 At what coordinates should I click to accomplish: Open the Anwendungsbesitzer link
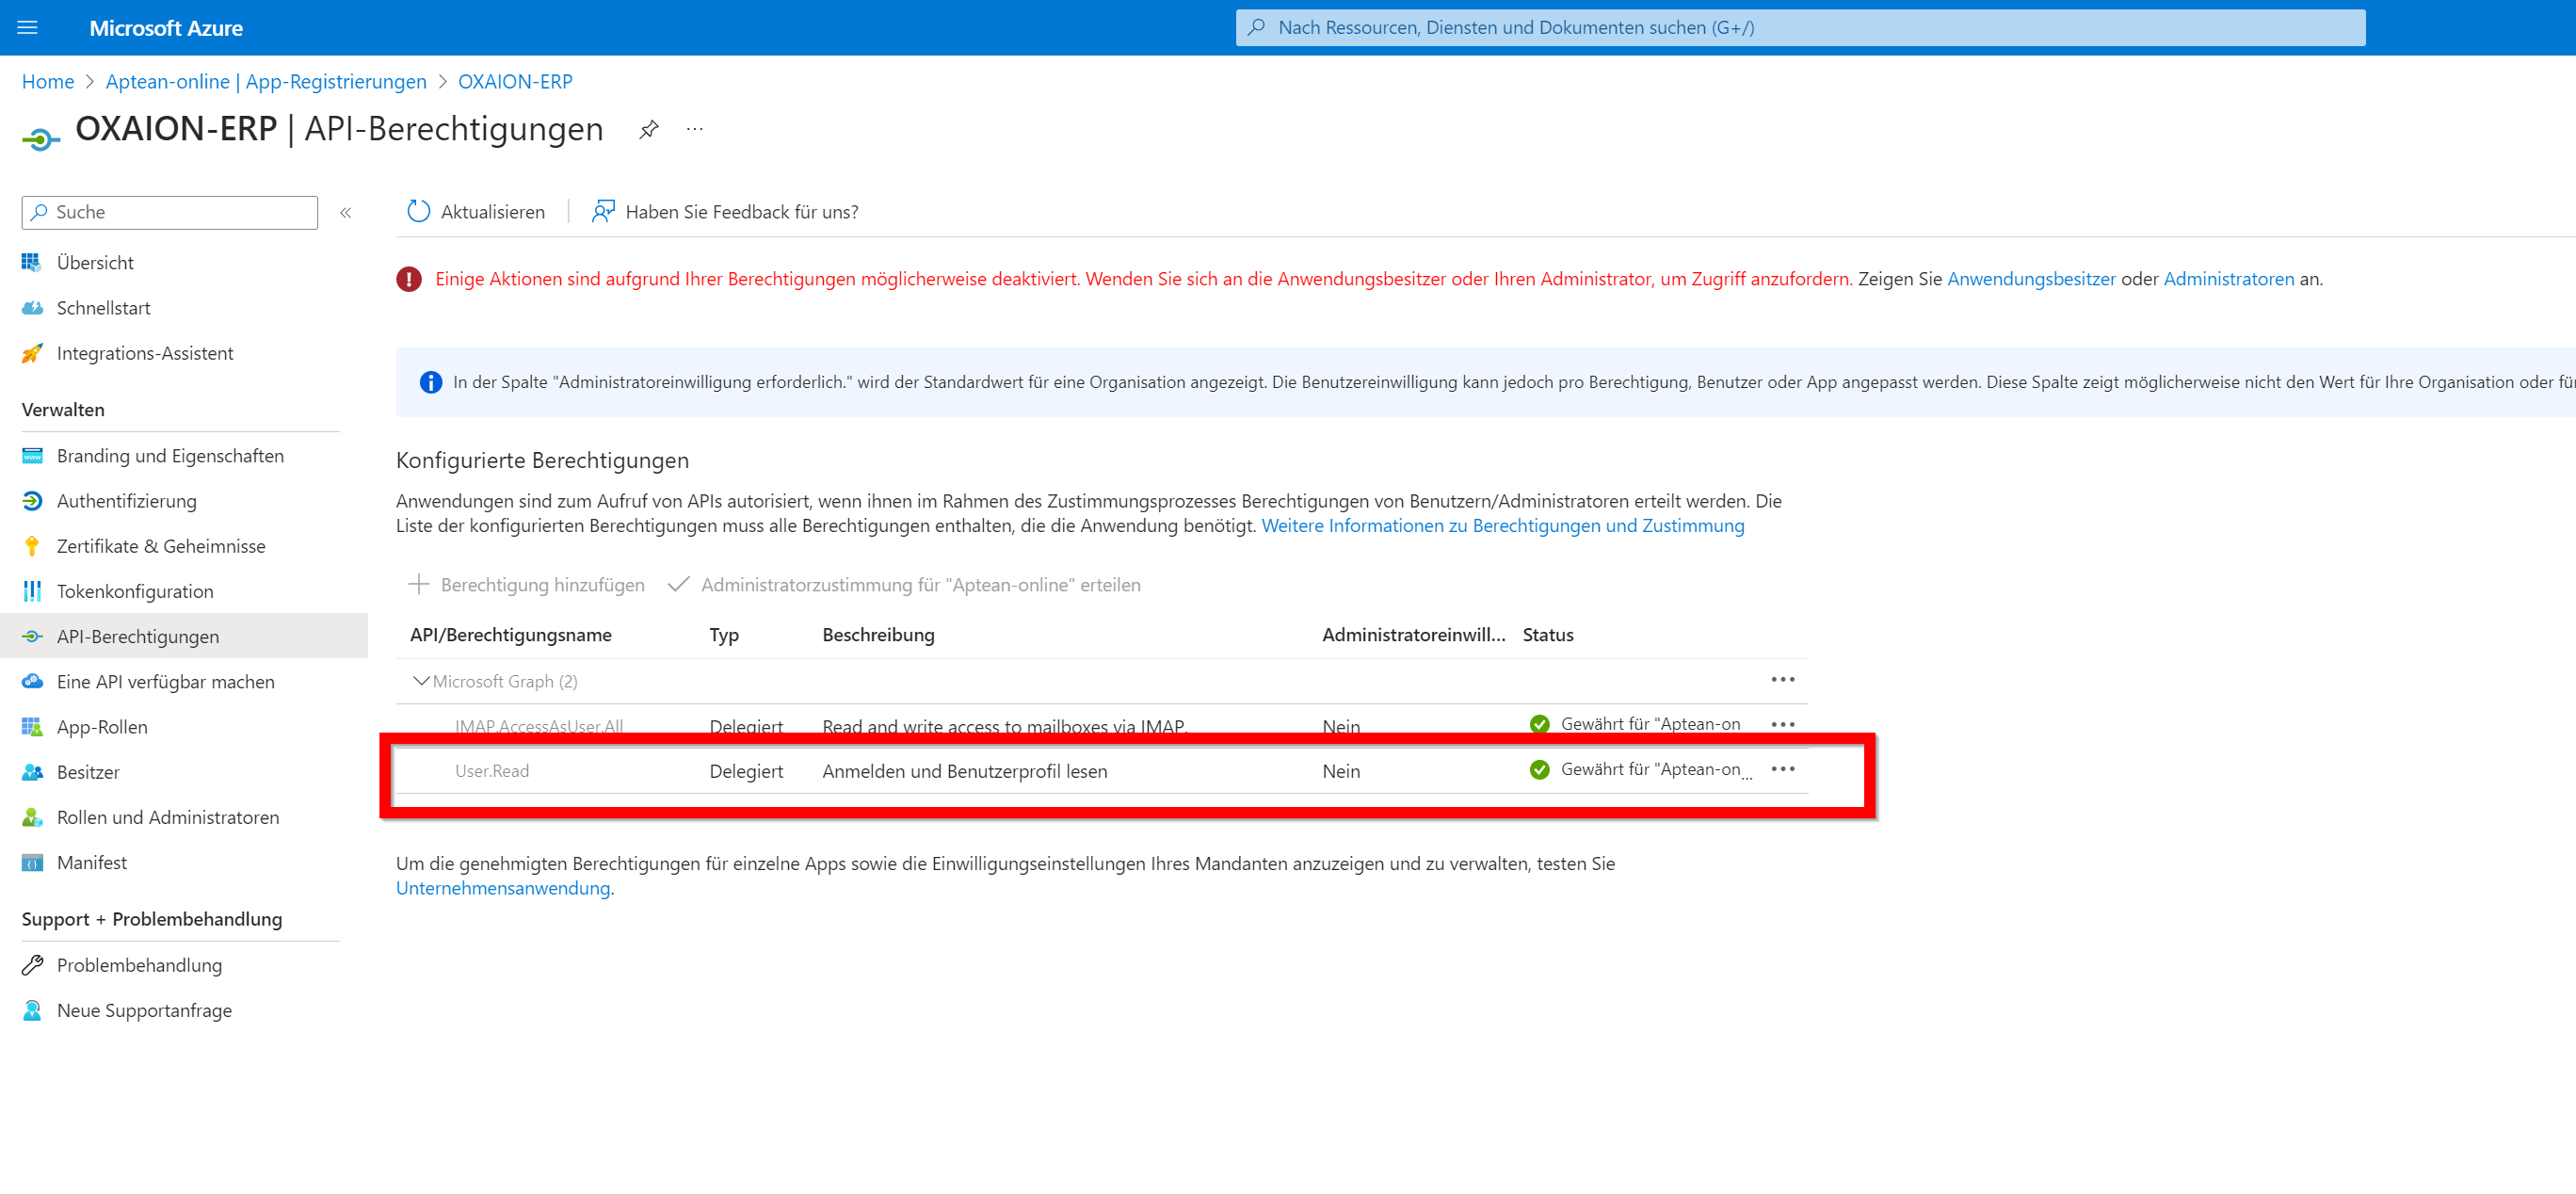[2031, 279]
